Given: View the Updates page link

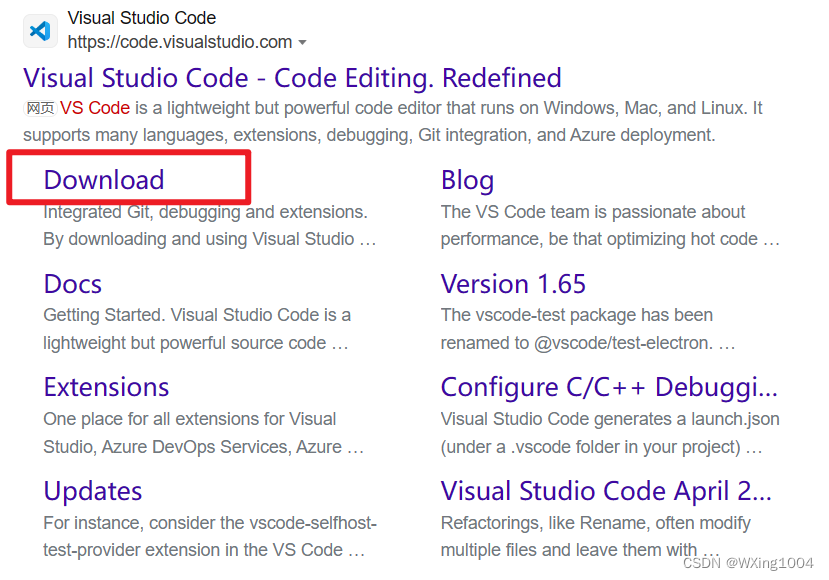Looking at the screenshot, I should point(93,492).
